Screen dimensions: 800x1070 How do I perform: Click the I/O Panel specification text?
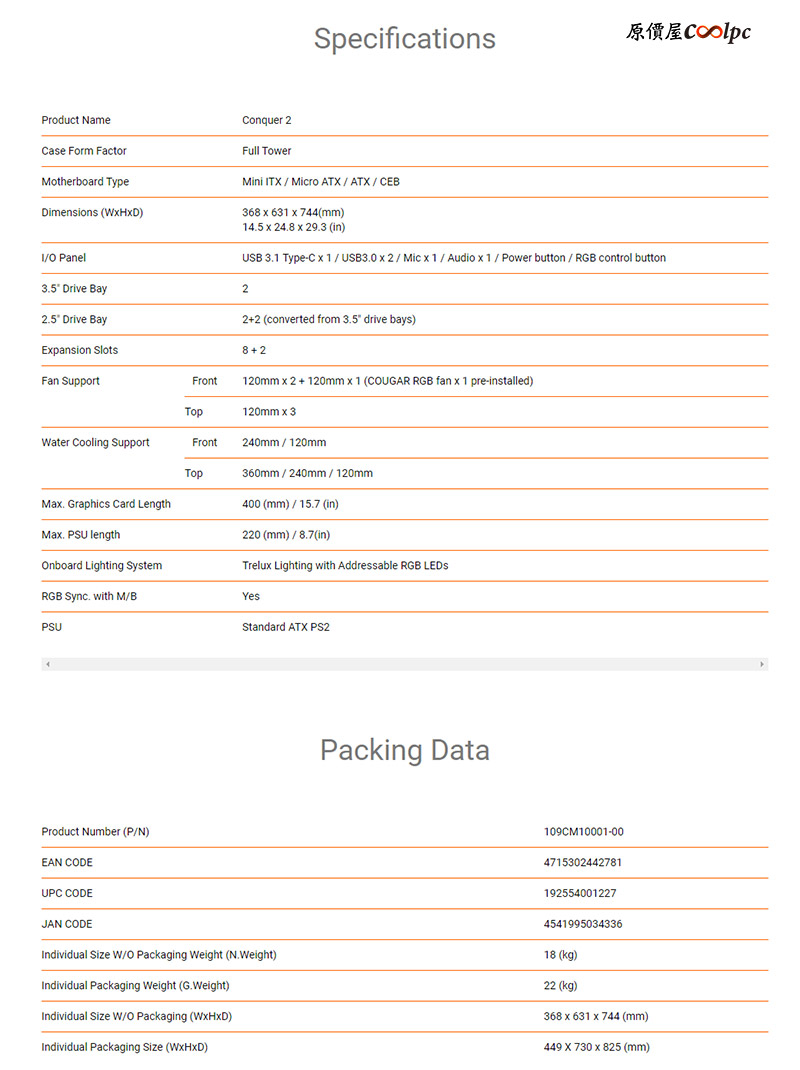pyautogui.click(x=454, y=258)
